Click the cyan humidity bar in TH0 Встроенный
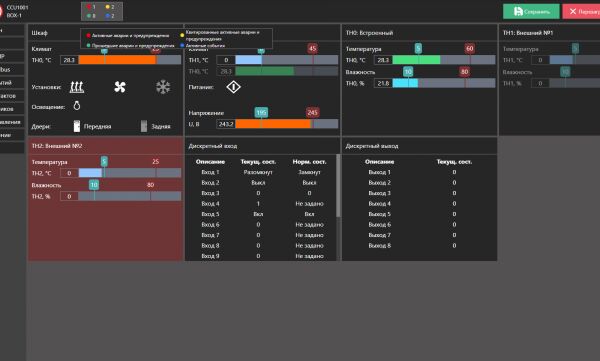The width and height of the screenshot is (600, 361). (x=405, y=83)
